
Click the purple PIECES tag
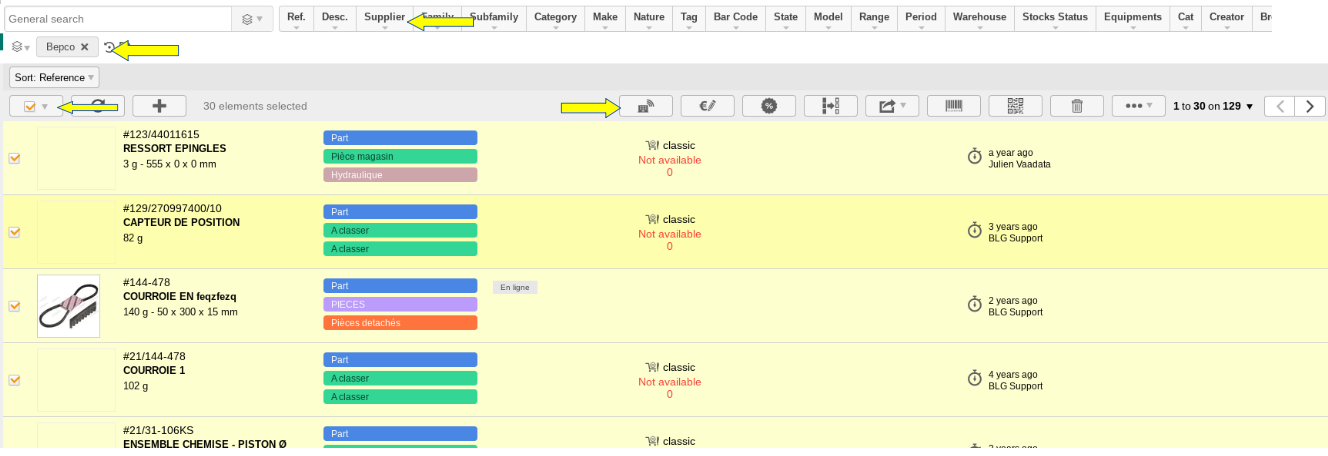coord(400,304)
